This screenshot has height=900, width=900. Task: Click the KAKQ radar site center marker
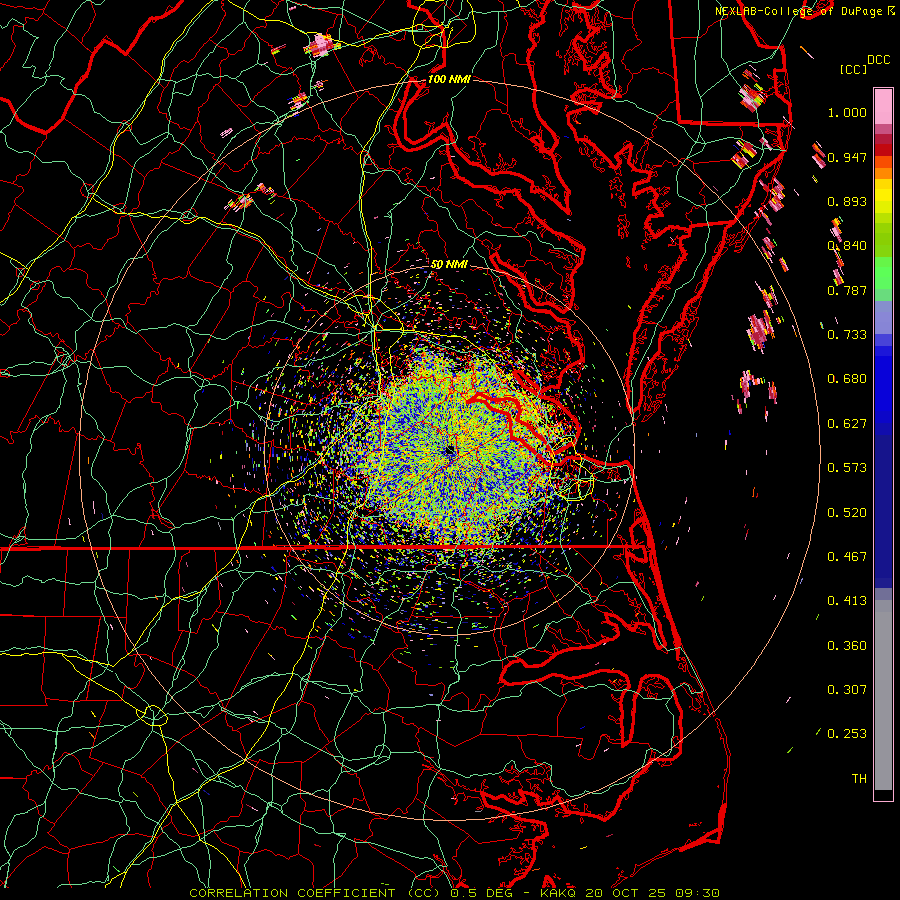point(449,451)
